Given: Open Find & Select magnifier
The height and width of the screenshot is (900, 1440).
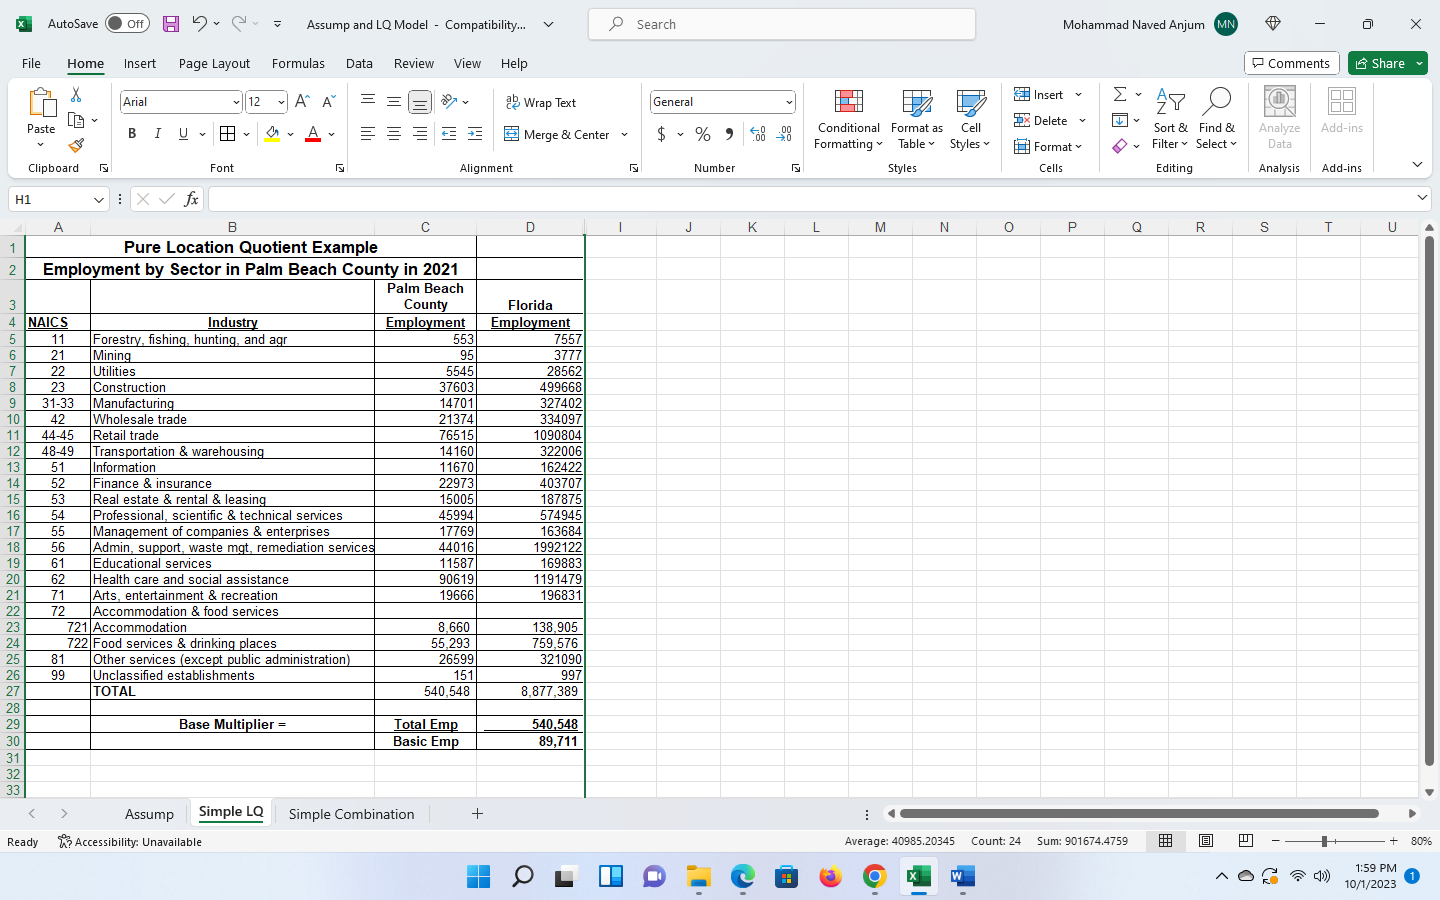Looking at the screenshot, I should click(x=1216, y=120).
